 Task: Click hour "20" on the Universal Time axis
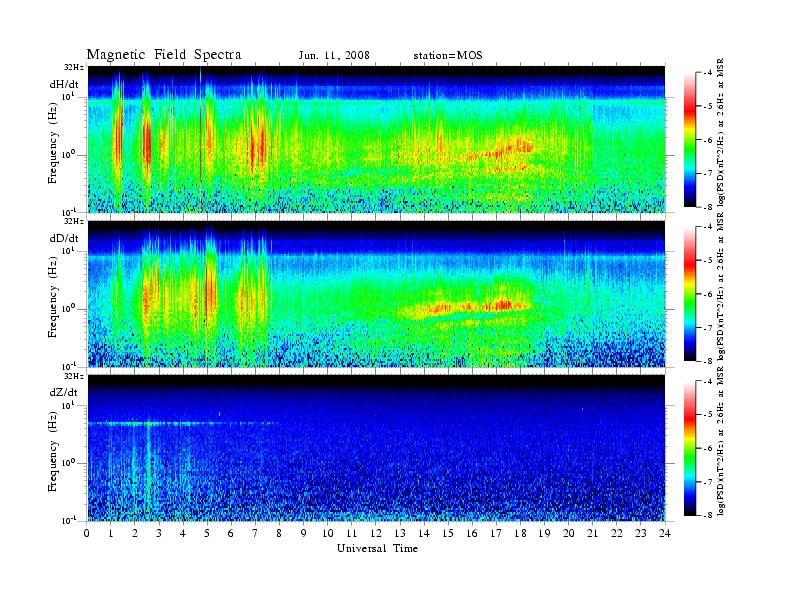(569, 533)
